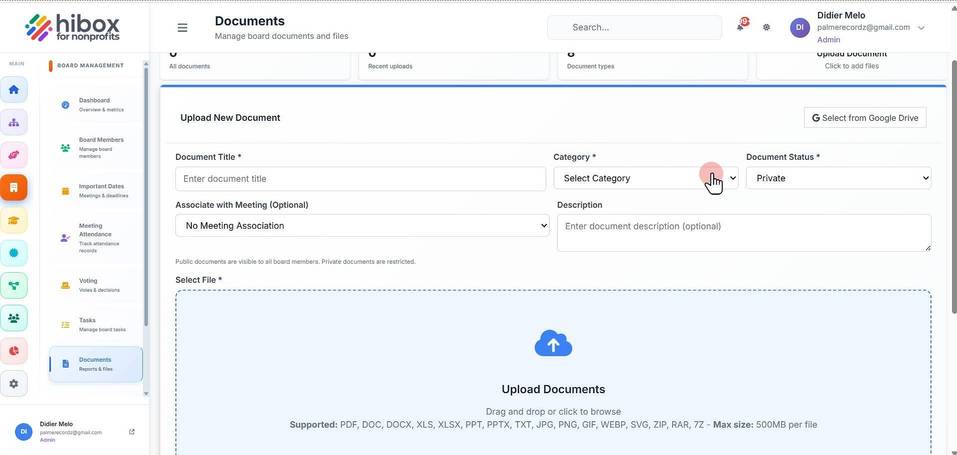Image resolution: width=957 pixels, height=455 pixels.
Task: Click the Voting ballot box icon
Action: coord(65,285)
